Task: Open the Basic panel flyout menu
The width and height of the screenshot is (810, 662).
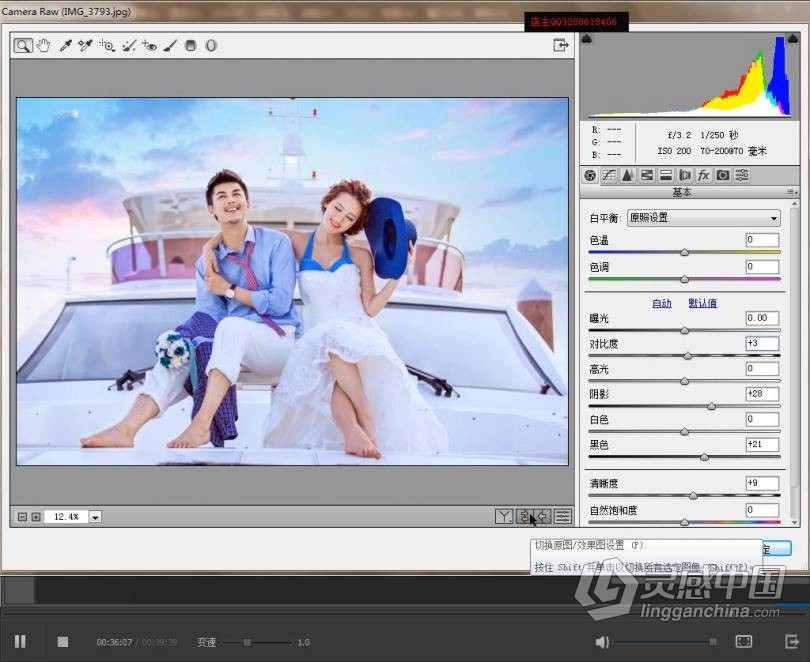Action: pos(792,192)
